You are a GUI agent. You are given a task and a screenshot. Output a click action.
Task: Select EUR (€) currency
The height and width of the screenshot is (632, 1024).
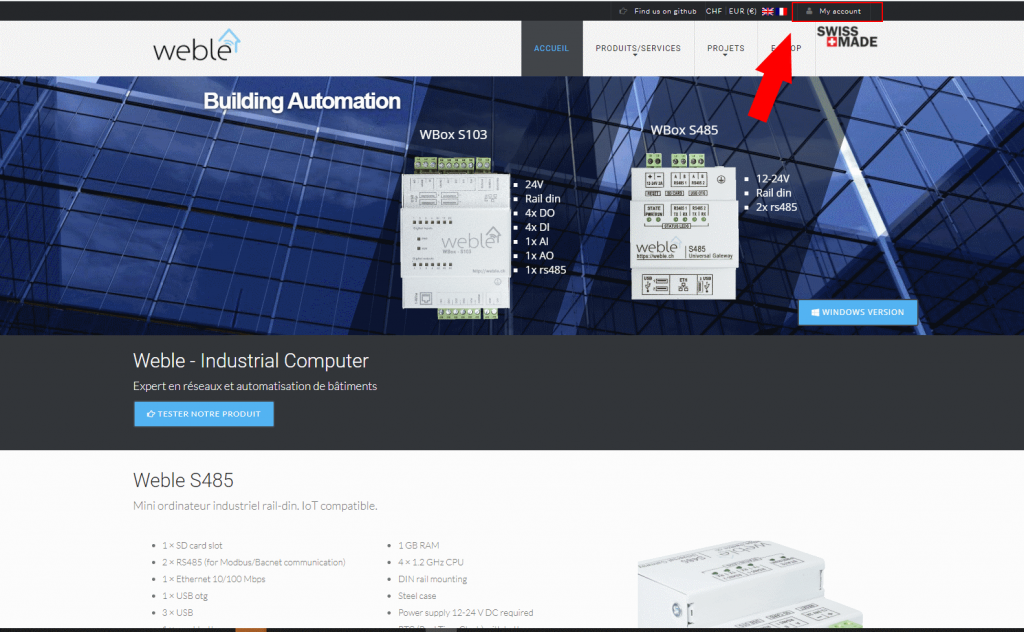pyautogui.click(x=743, y=11)
